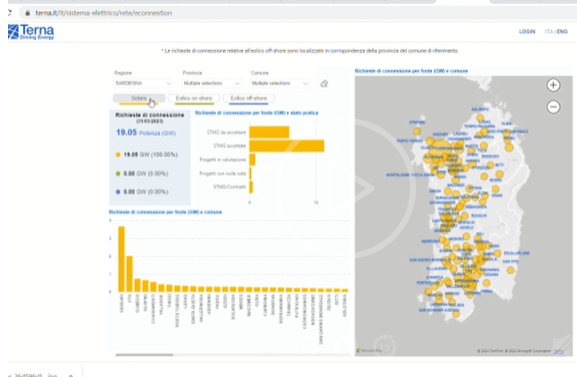
Task: Open the Regione dropdown showing SARDEGNA
Action: [143, 84]
